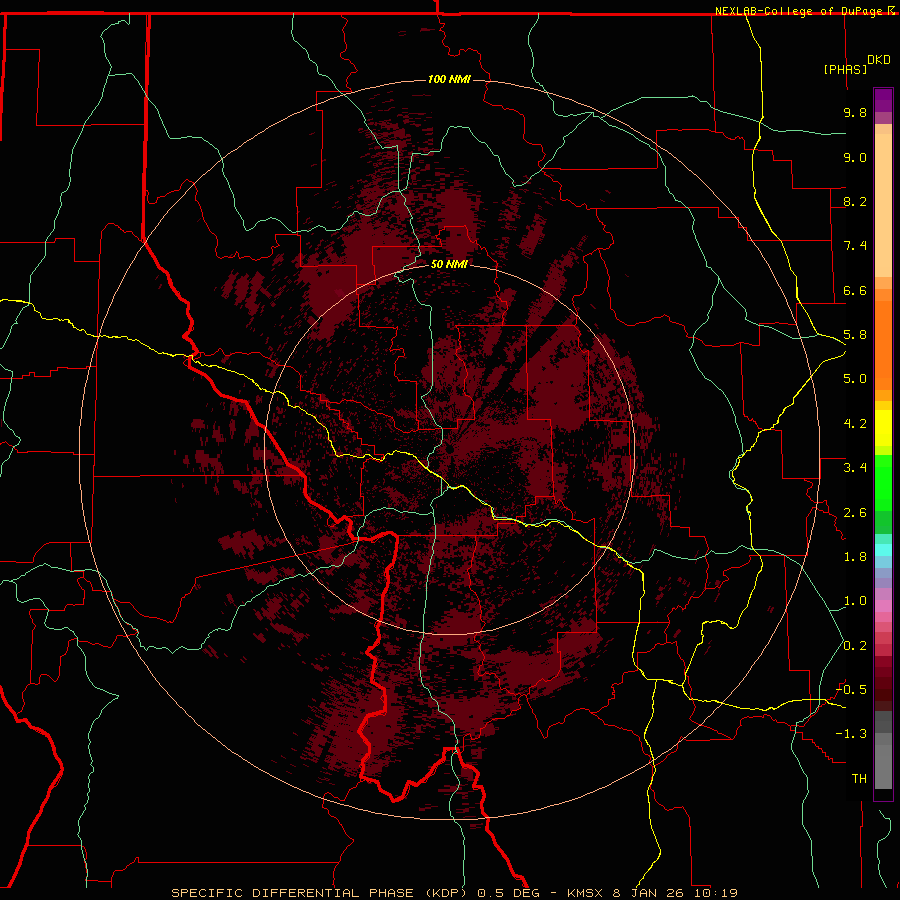
Task: Click the 1.0 scale value
Action: point(854,601)
